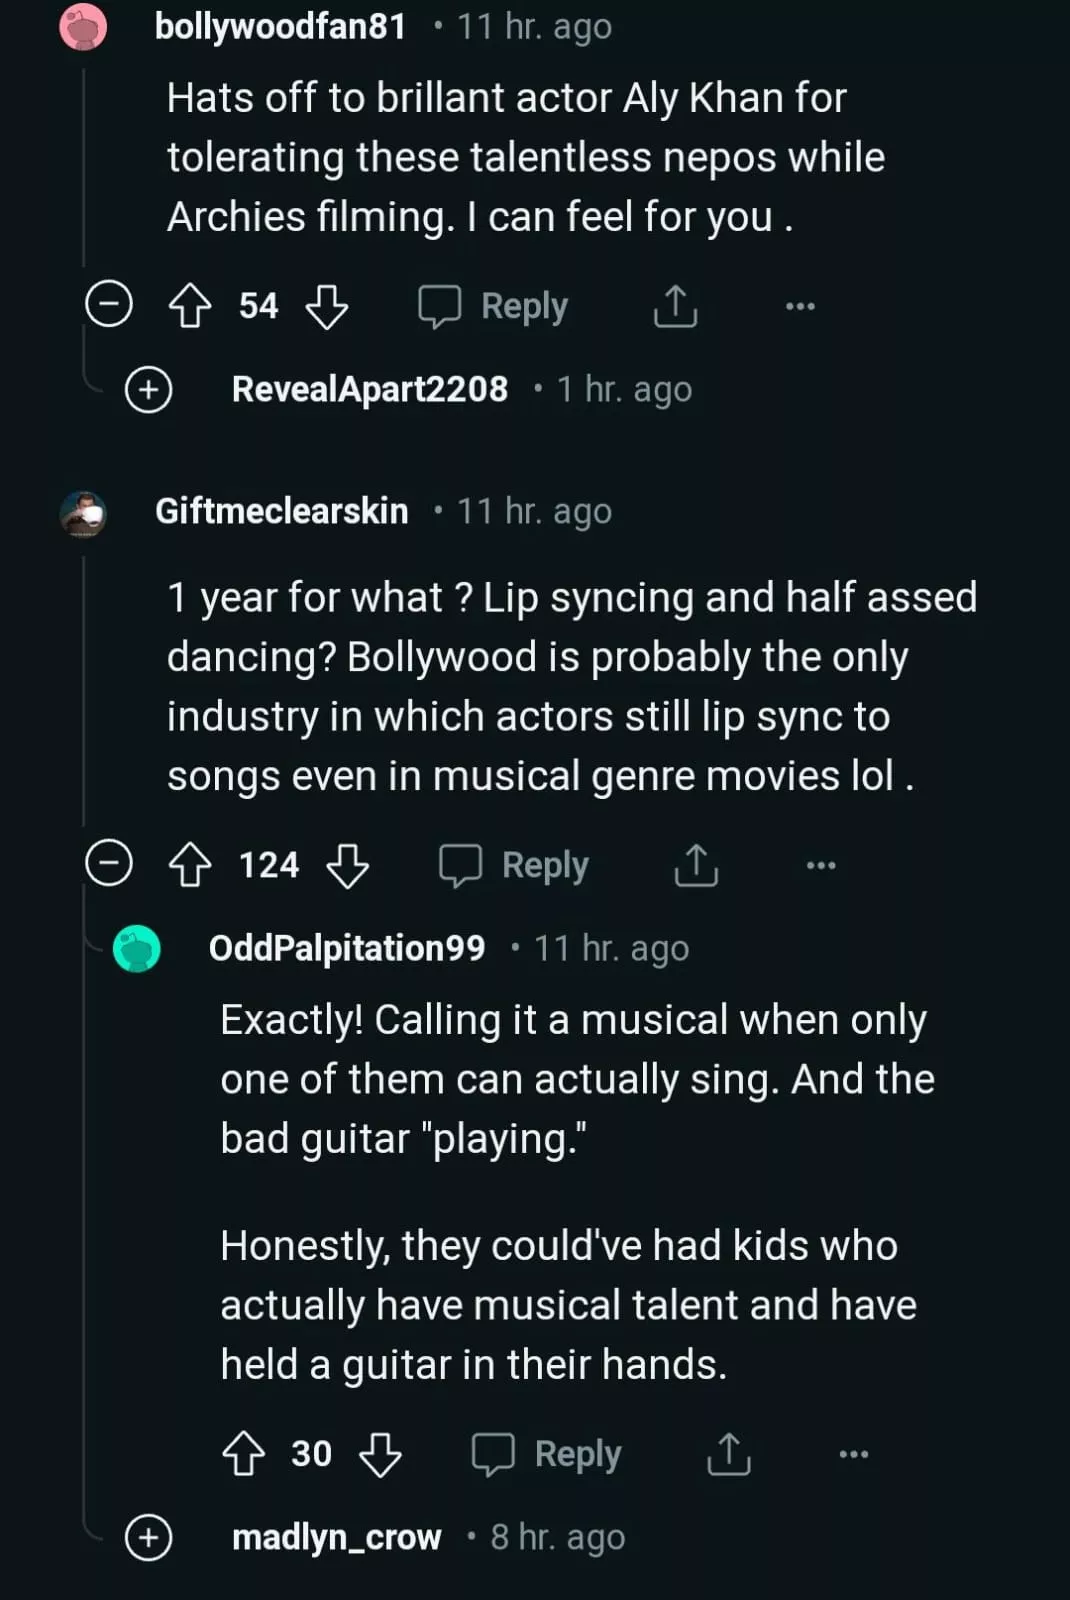Open more options on OddPalpitation99's reply
This screenshot has width=1070, height=1600.
pyautogui.click(x=853, y=1454)
